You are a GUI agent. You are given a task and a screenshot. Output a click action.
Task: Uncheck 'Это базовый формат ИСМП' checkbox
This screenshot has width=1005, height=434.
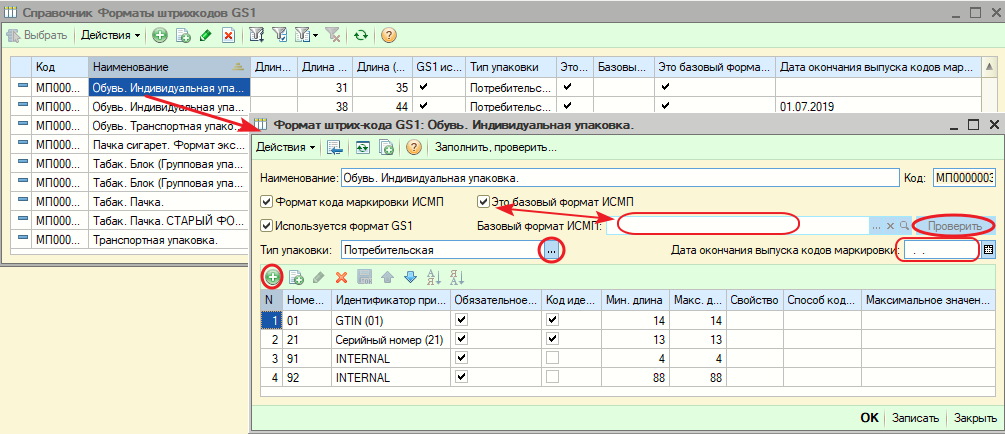click(484, 201)
